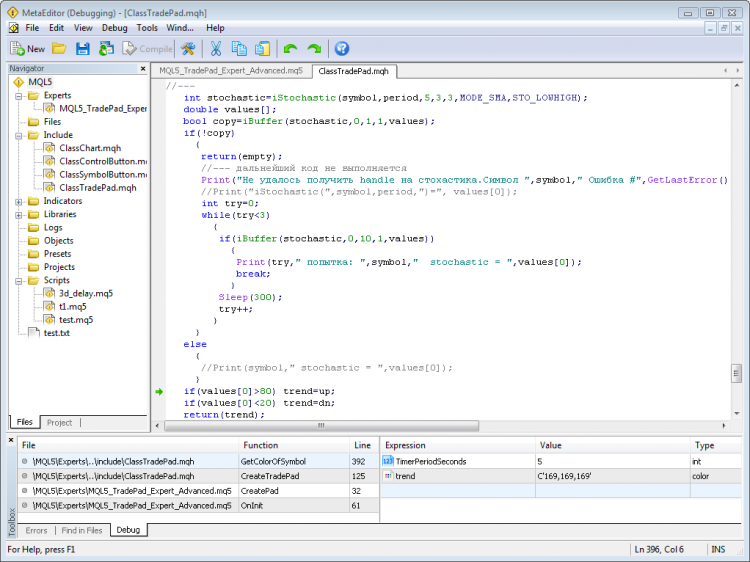This screenshot has height=562, width=750.
Task: Expand the Indicators folder node
Action: [x=20, y=201]
